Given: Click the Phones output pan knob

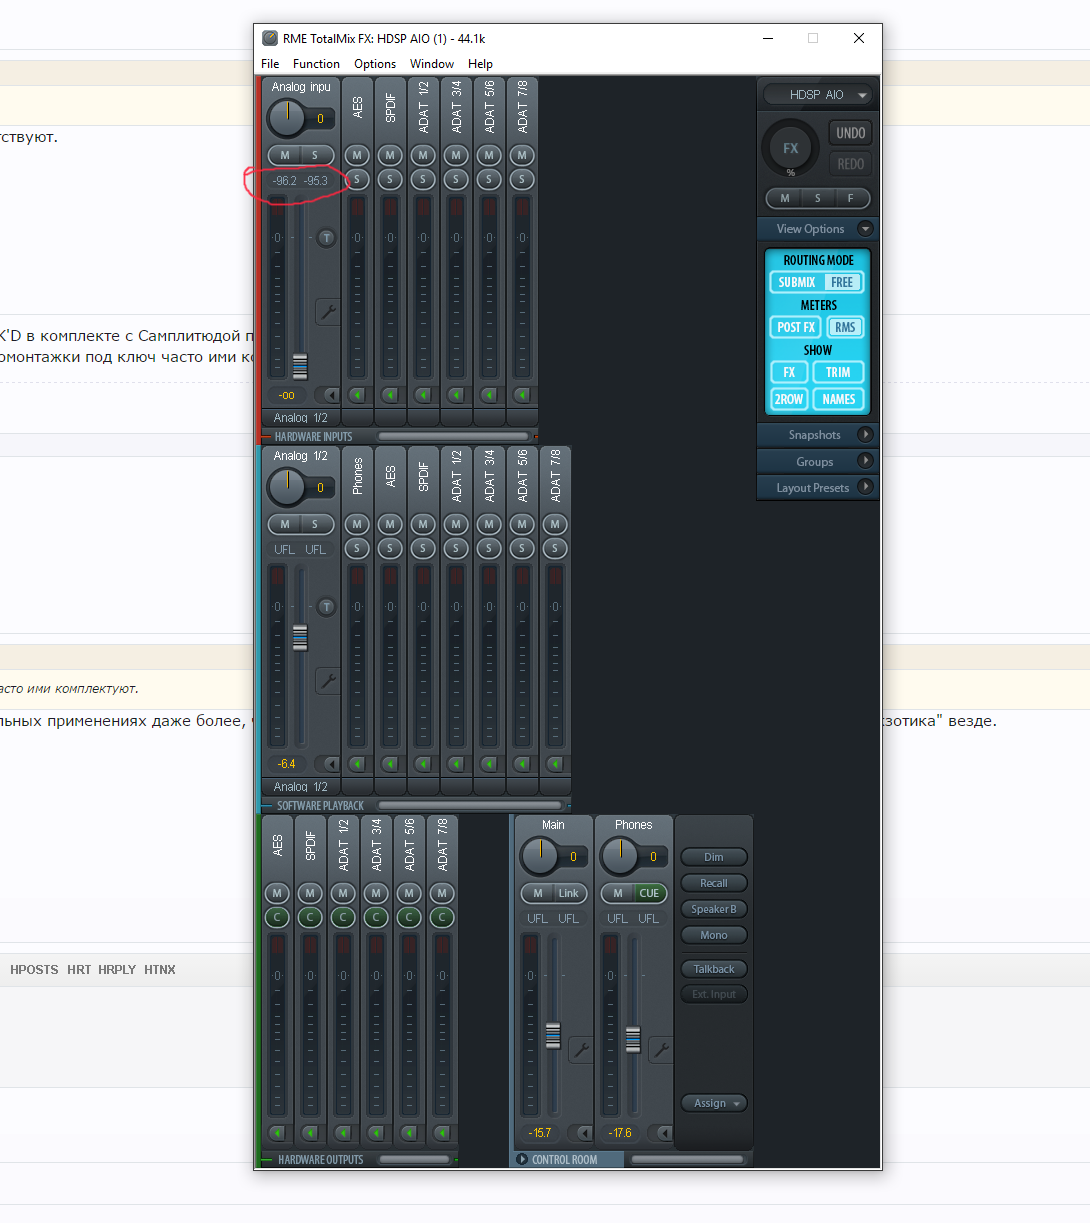Looking at the screenshot, I should tap(619, 856).
